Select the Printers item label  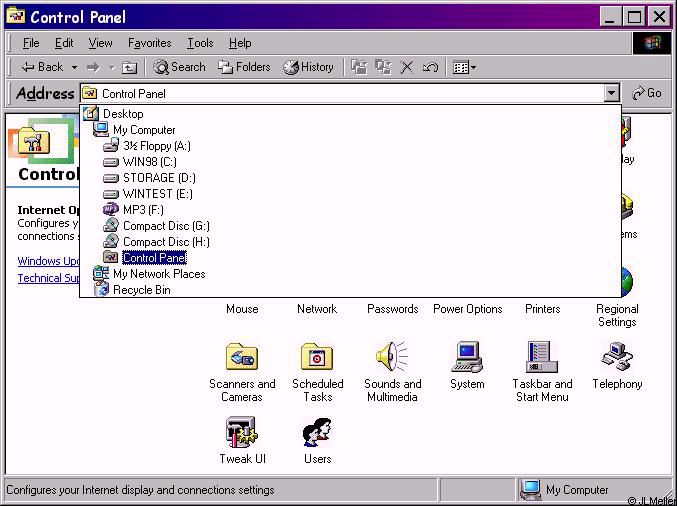coord(543,309)
